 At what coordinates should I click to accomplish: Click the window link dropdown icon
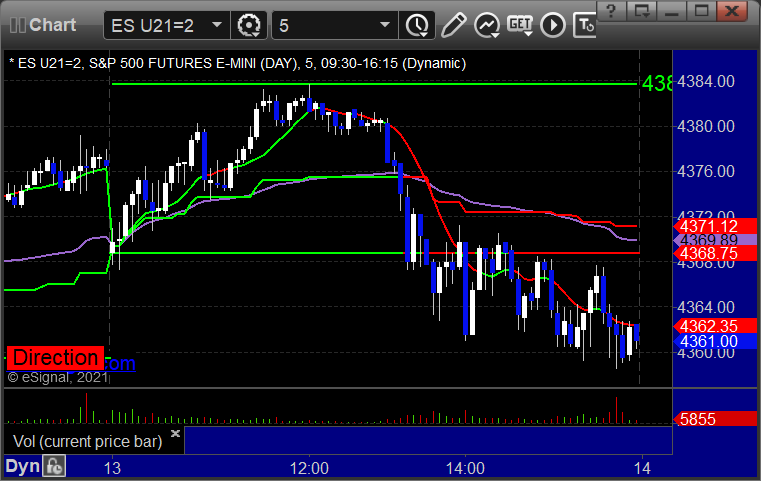(642, 11)
